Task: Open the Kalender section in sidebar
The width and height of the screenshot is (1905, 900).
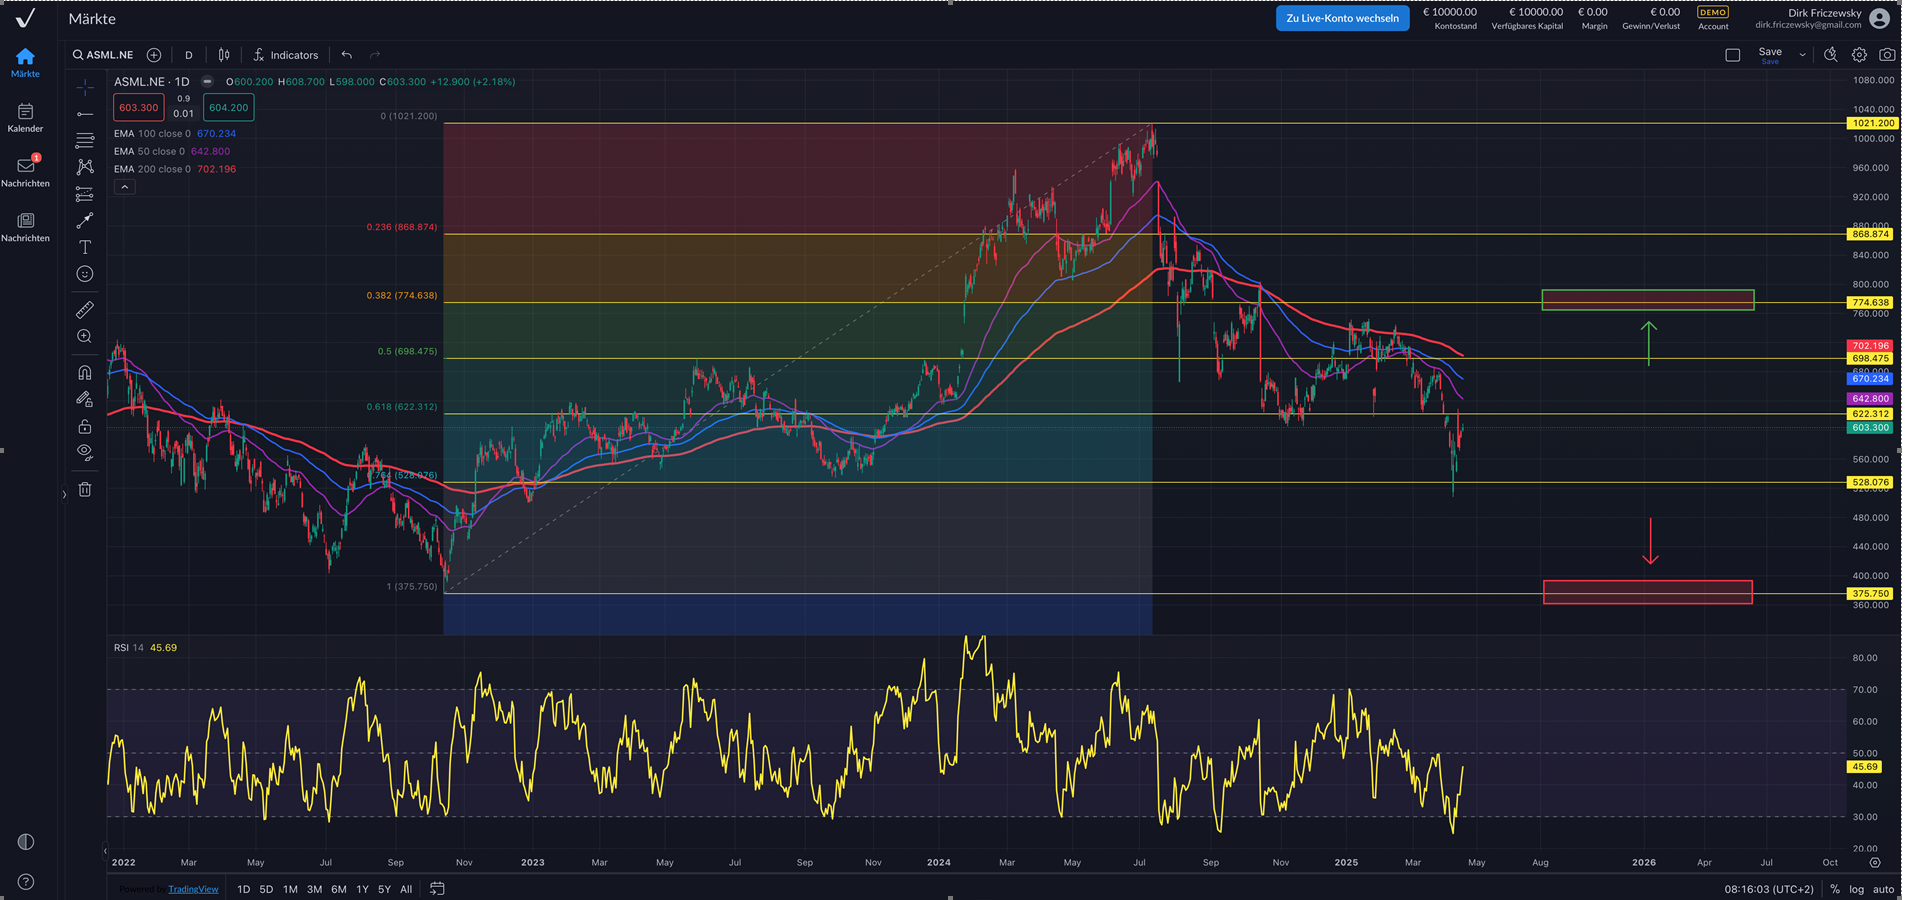Action: (x=25, y=117)
